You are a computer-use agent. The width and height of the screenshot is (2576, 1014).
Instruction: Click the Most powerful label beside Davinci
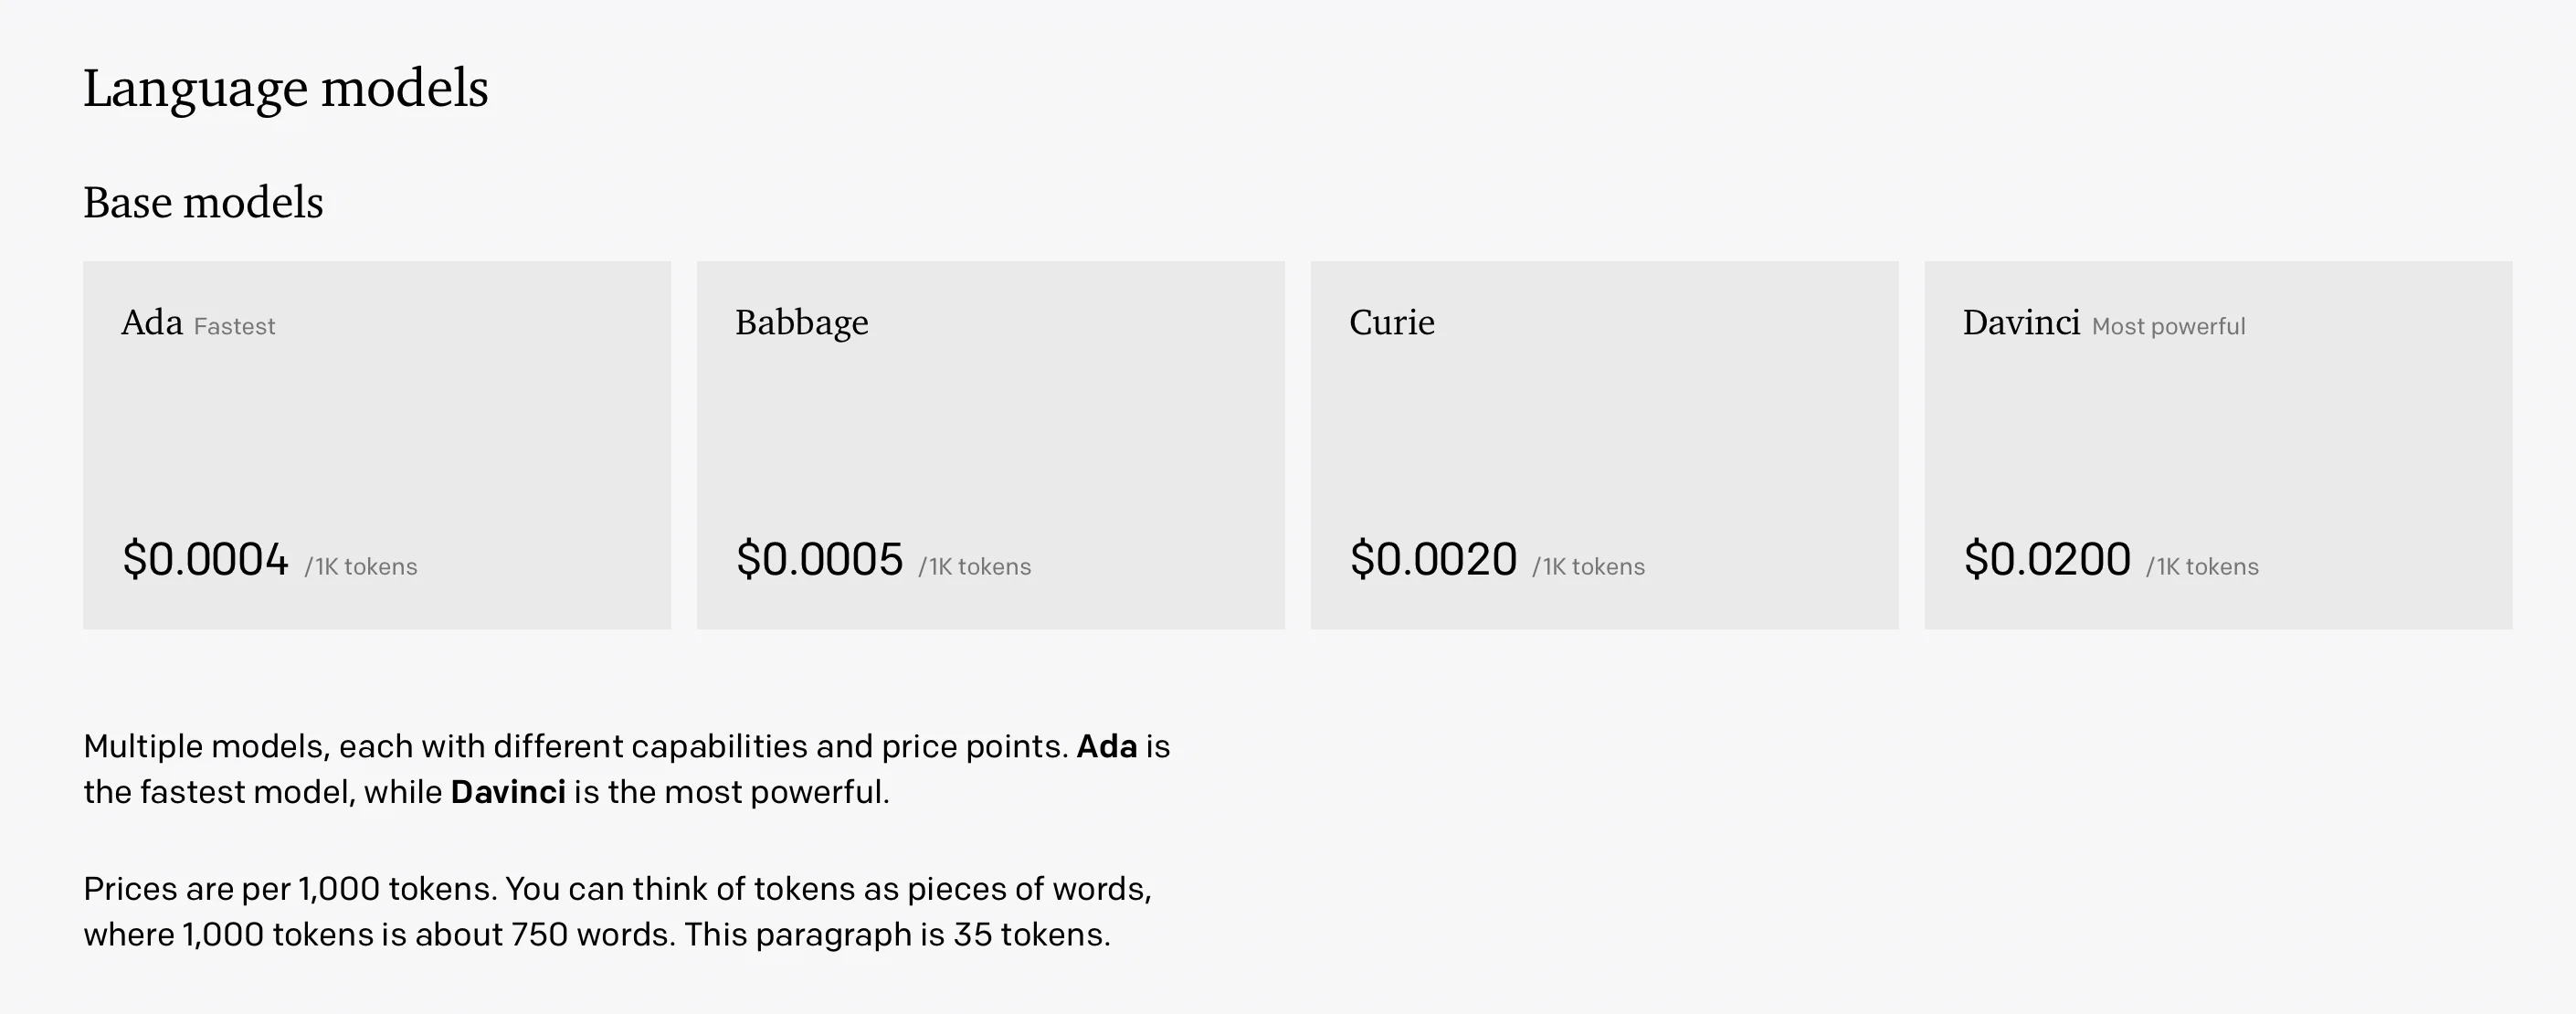coord(2169,327)
